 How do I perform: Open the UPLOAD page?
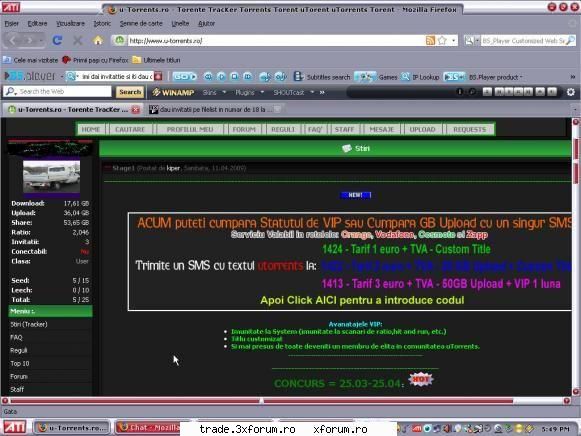422,129
